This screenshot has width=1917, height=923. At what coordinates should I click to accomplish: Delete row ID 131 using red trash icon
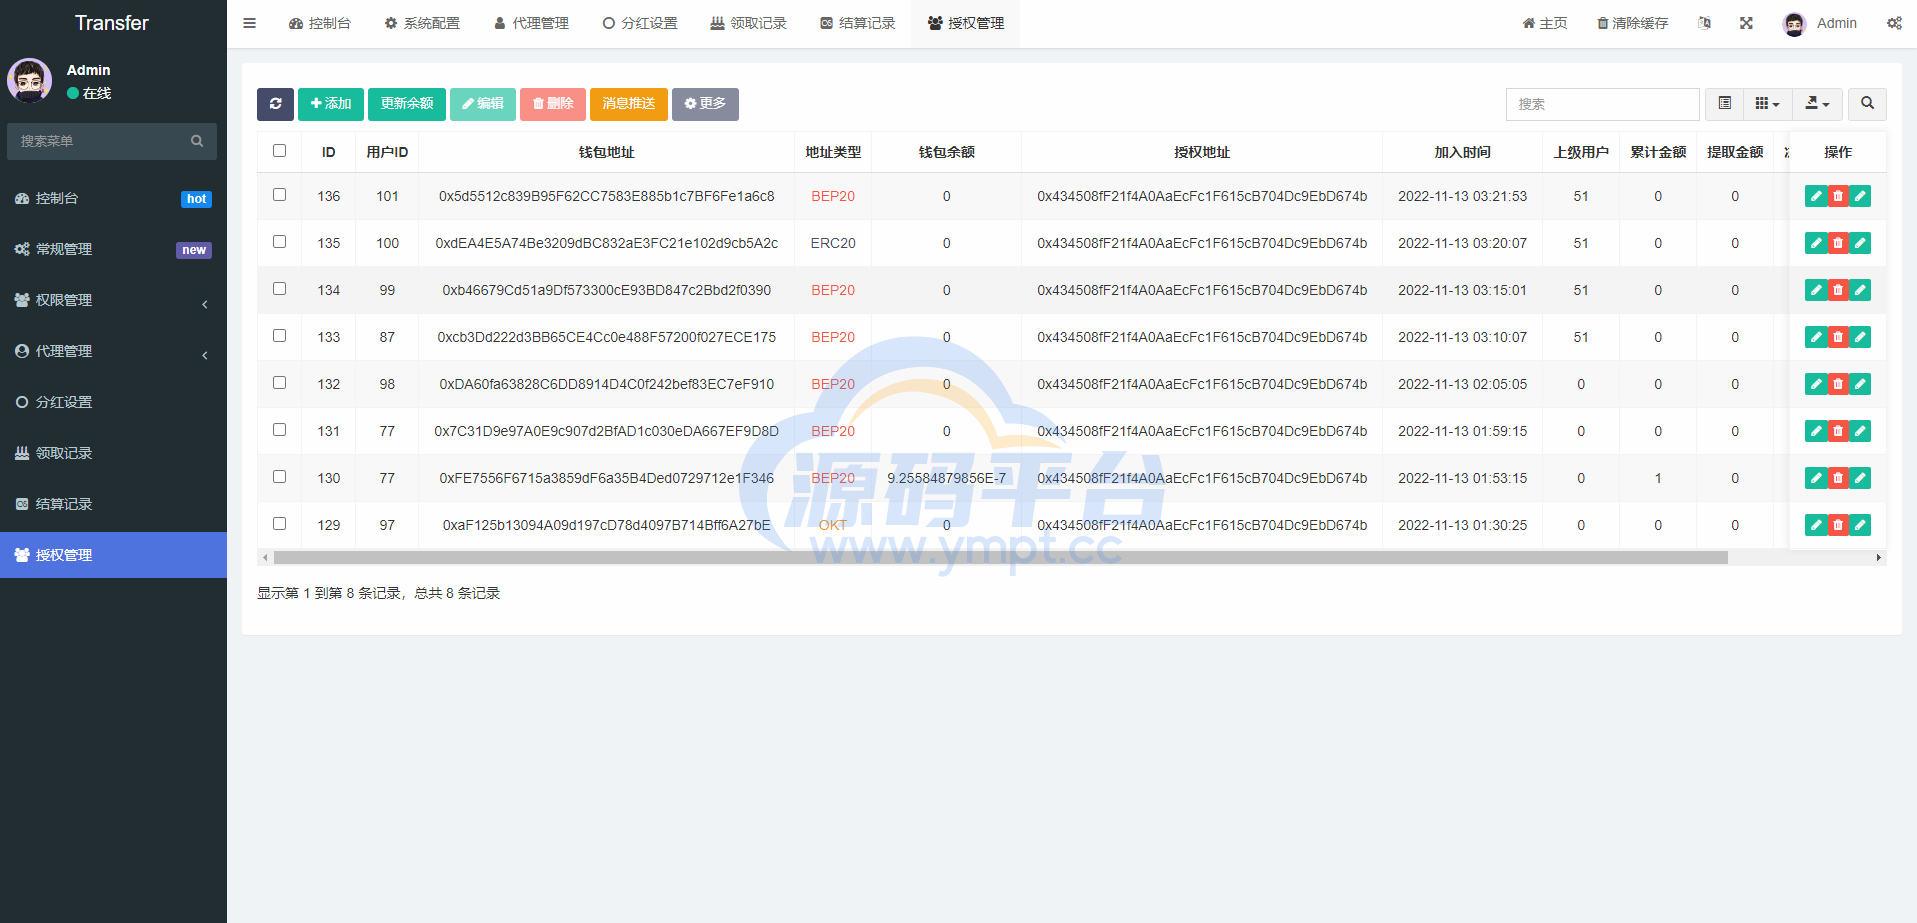(x=1838, y=431)
